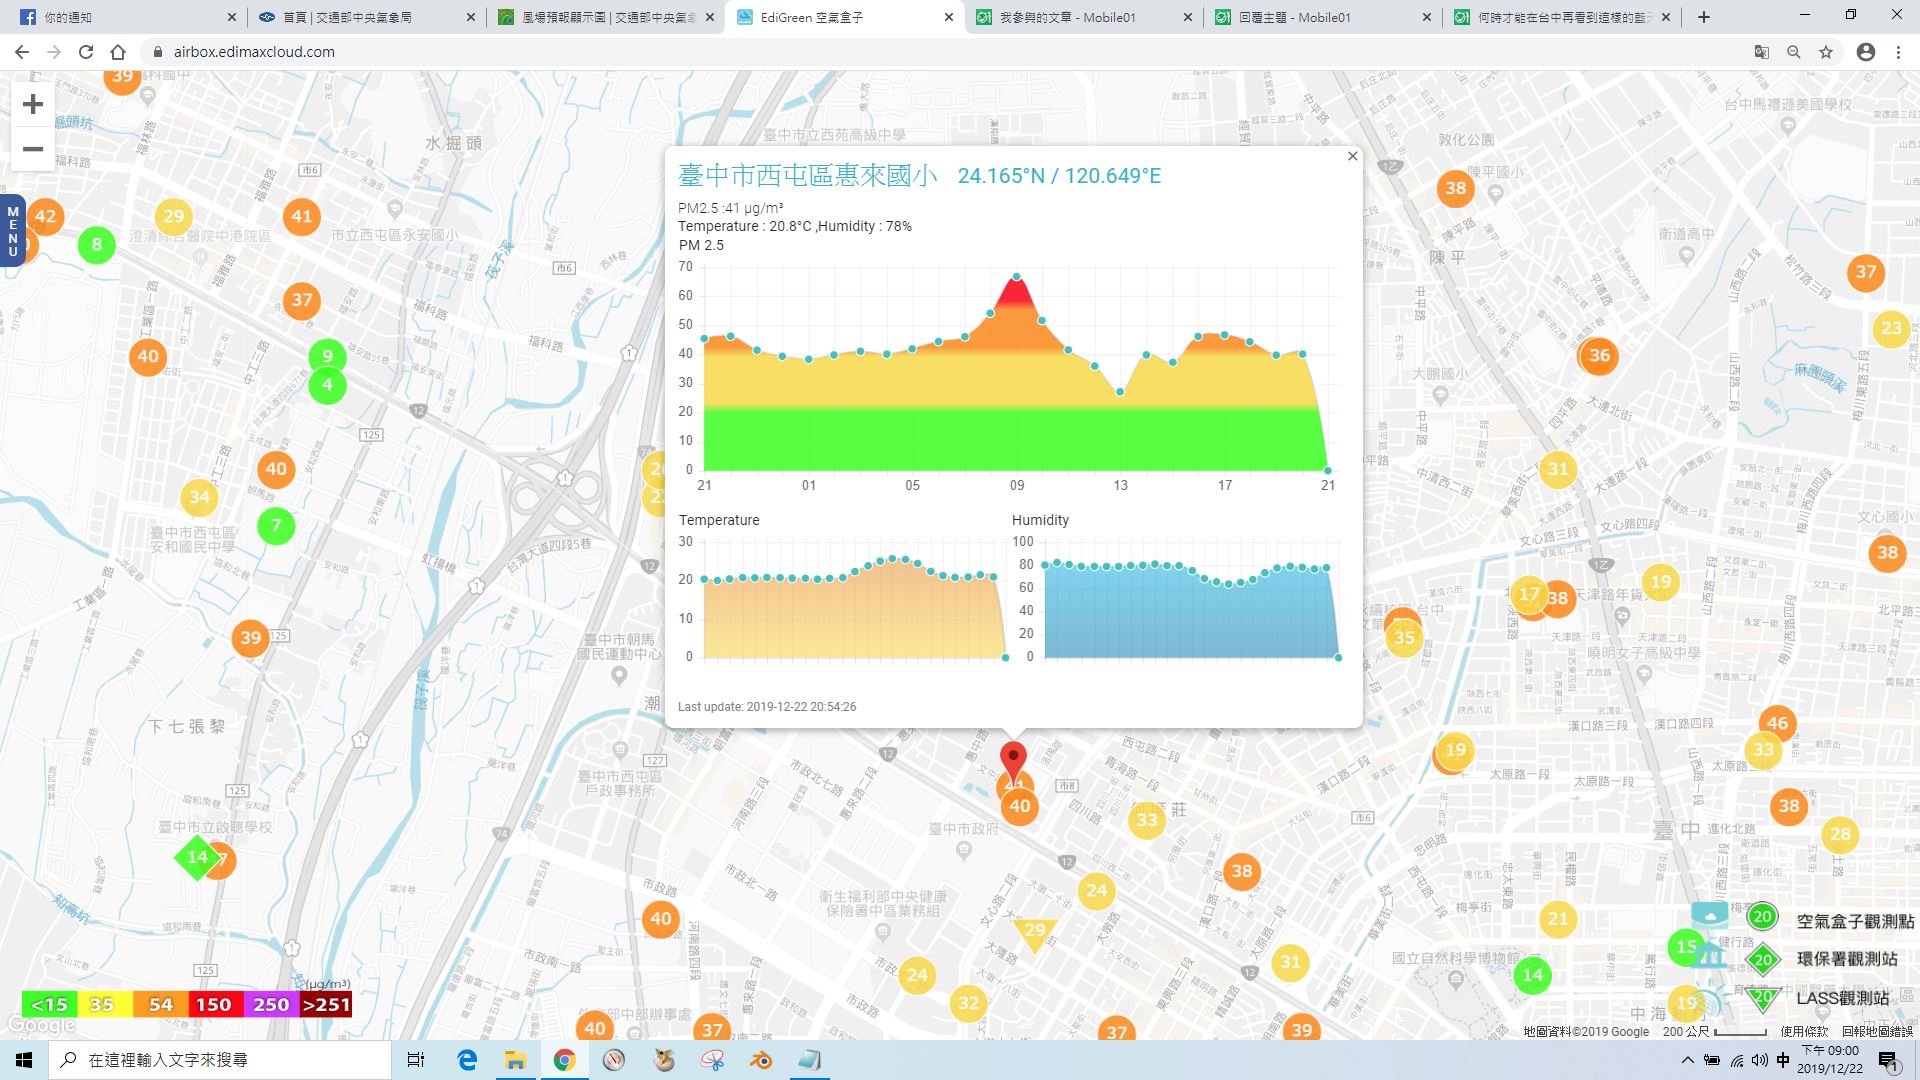Open the orange 36 sensor marker

pos(1599,355)
